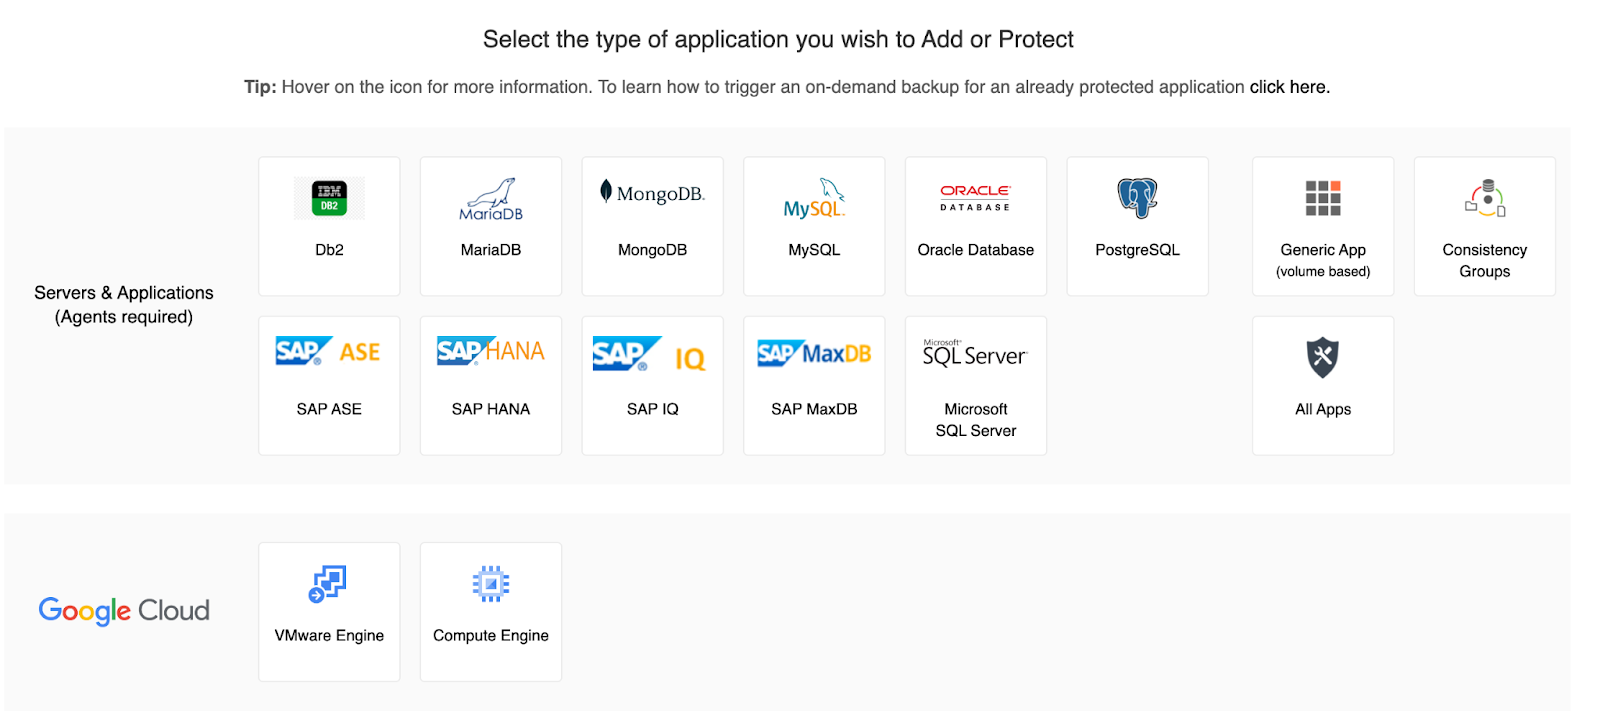Select the Generic App grid icon
Image resolution: width=1600 pixels, height=722 pixels.
click(1323, 198)
